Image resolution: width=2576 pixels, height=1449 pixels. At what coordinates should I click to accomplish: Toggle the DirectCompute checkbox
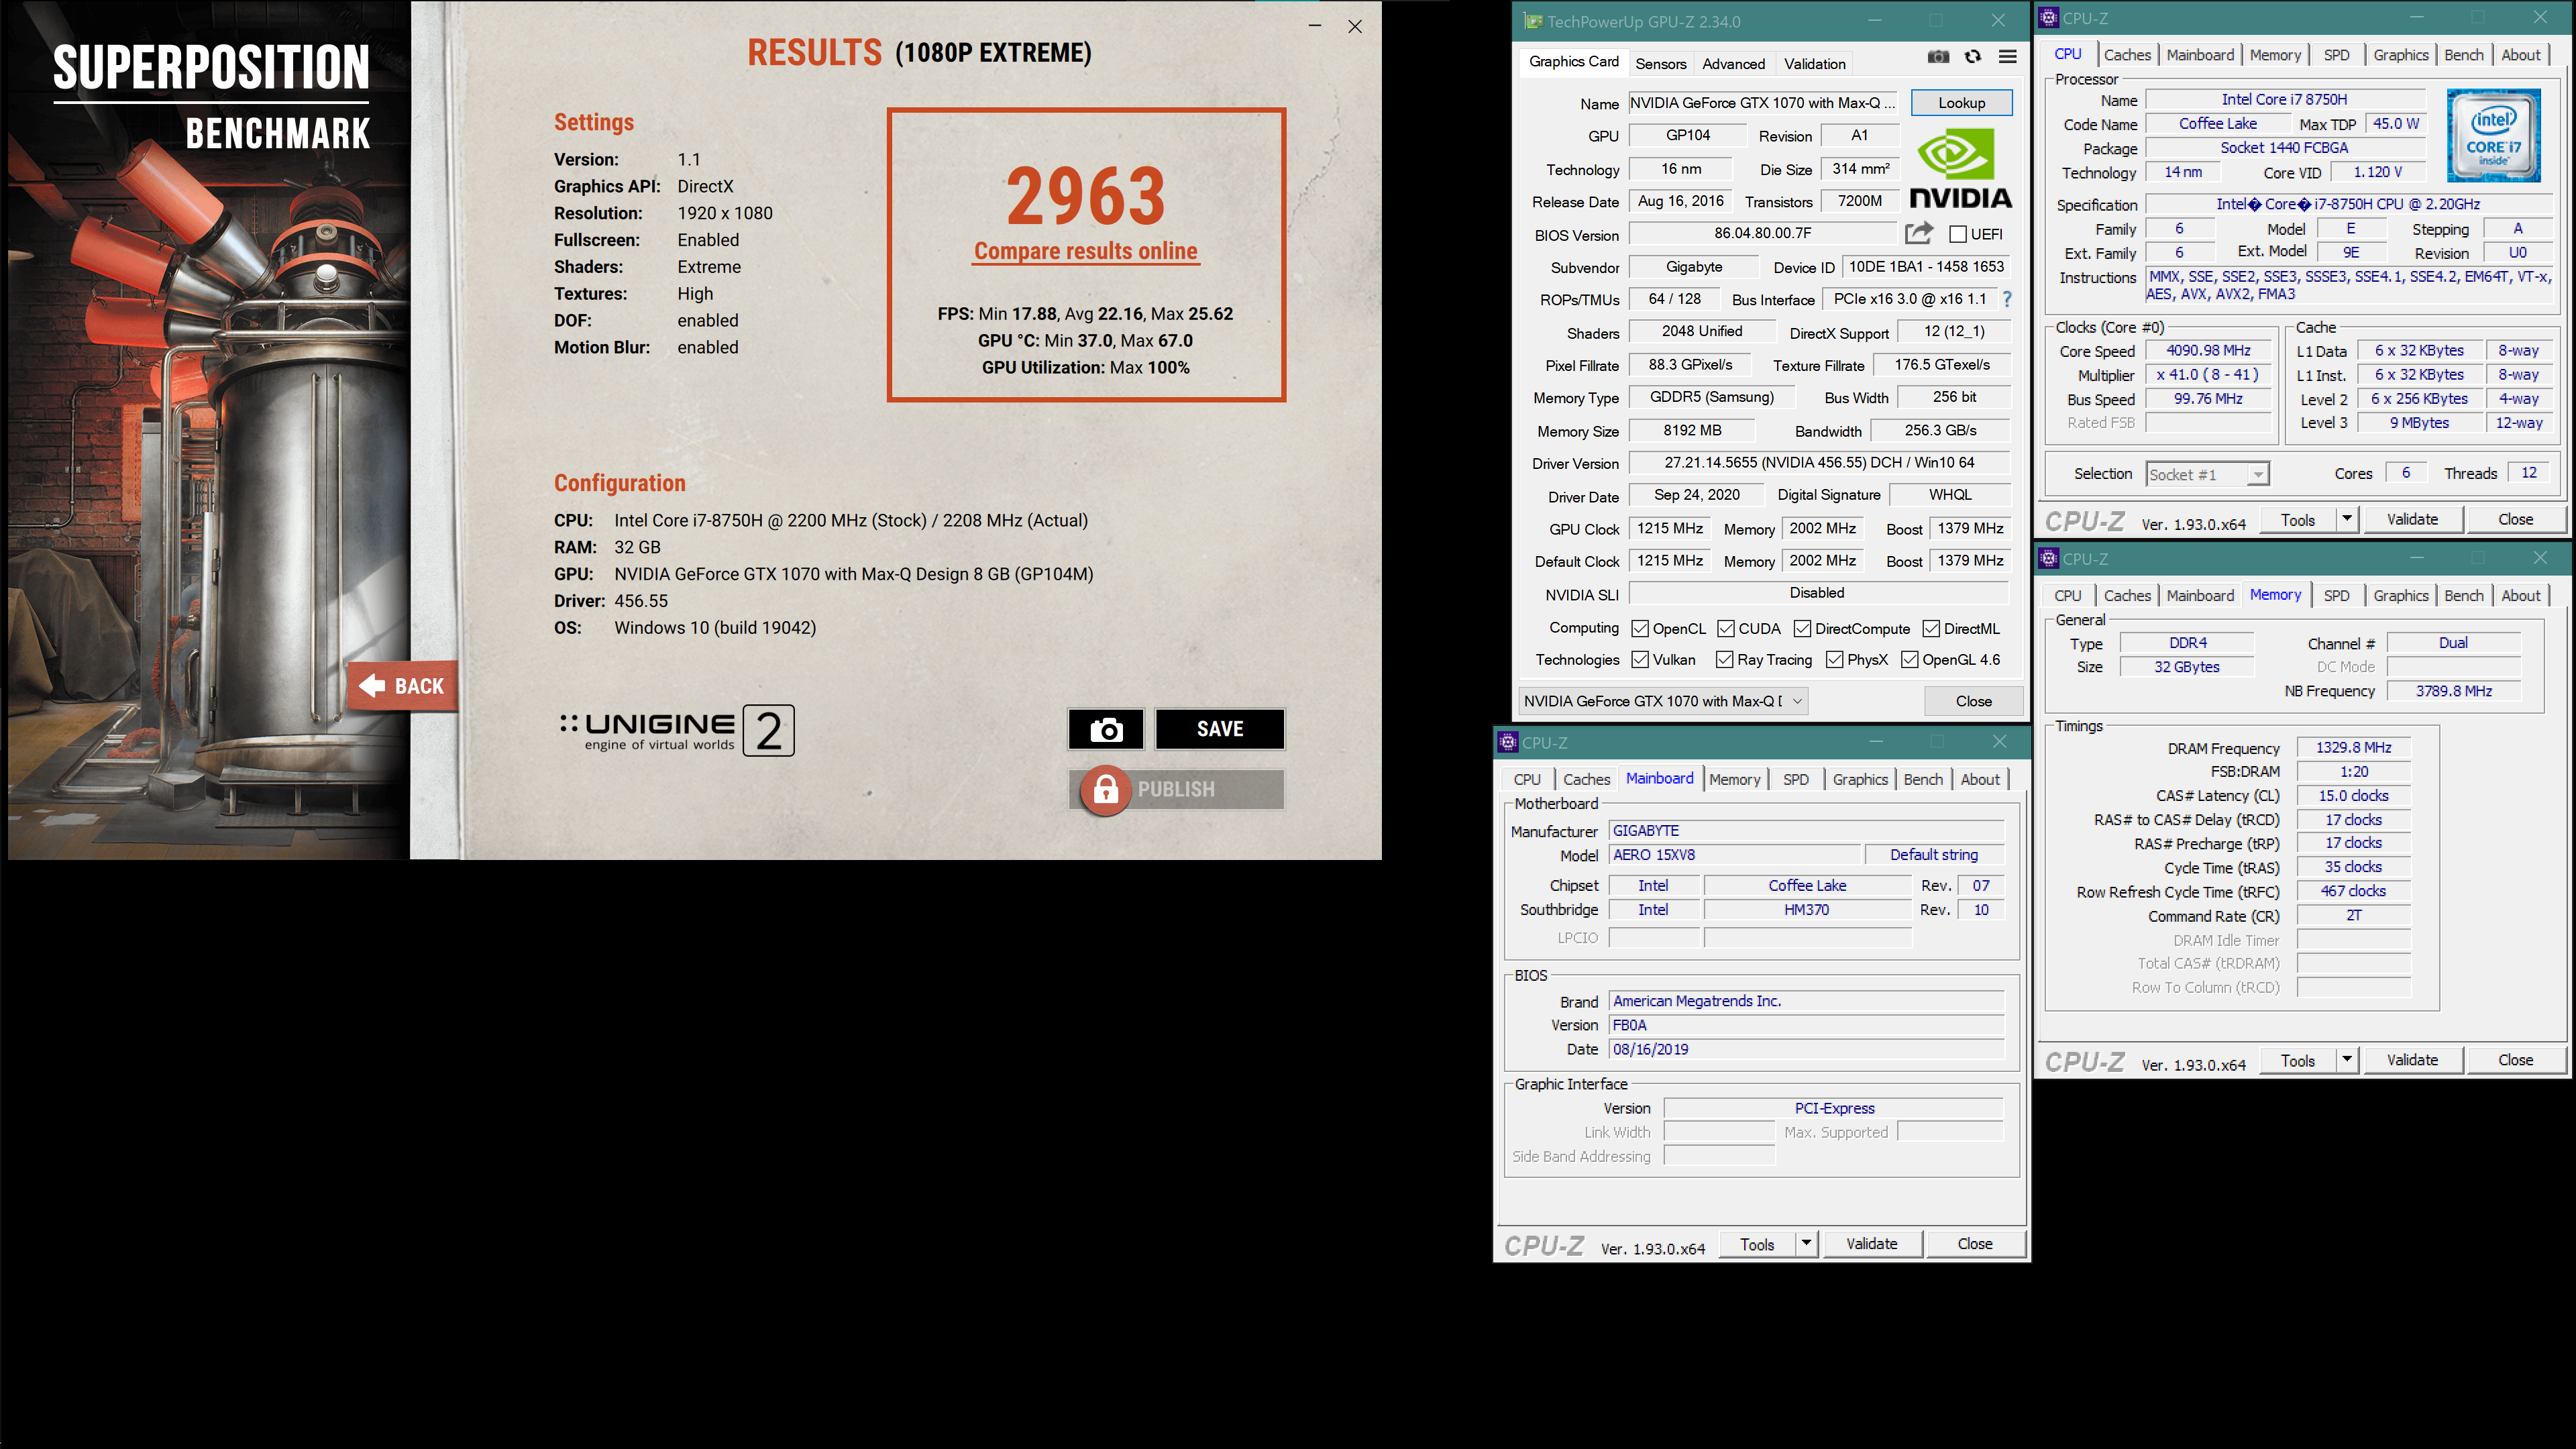click(1803, 628)
